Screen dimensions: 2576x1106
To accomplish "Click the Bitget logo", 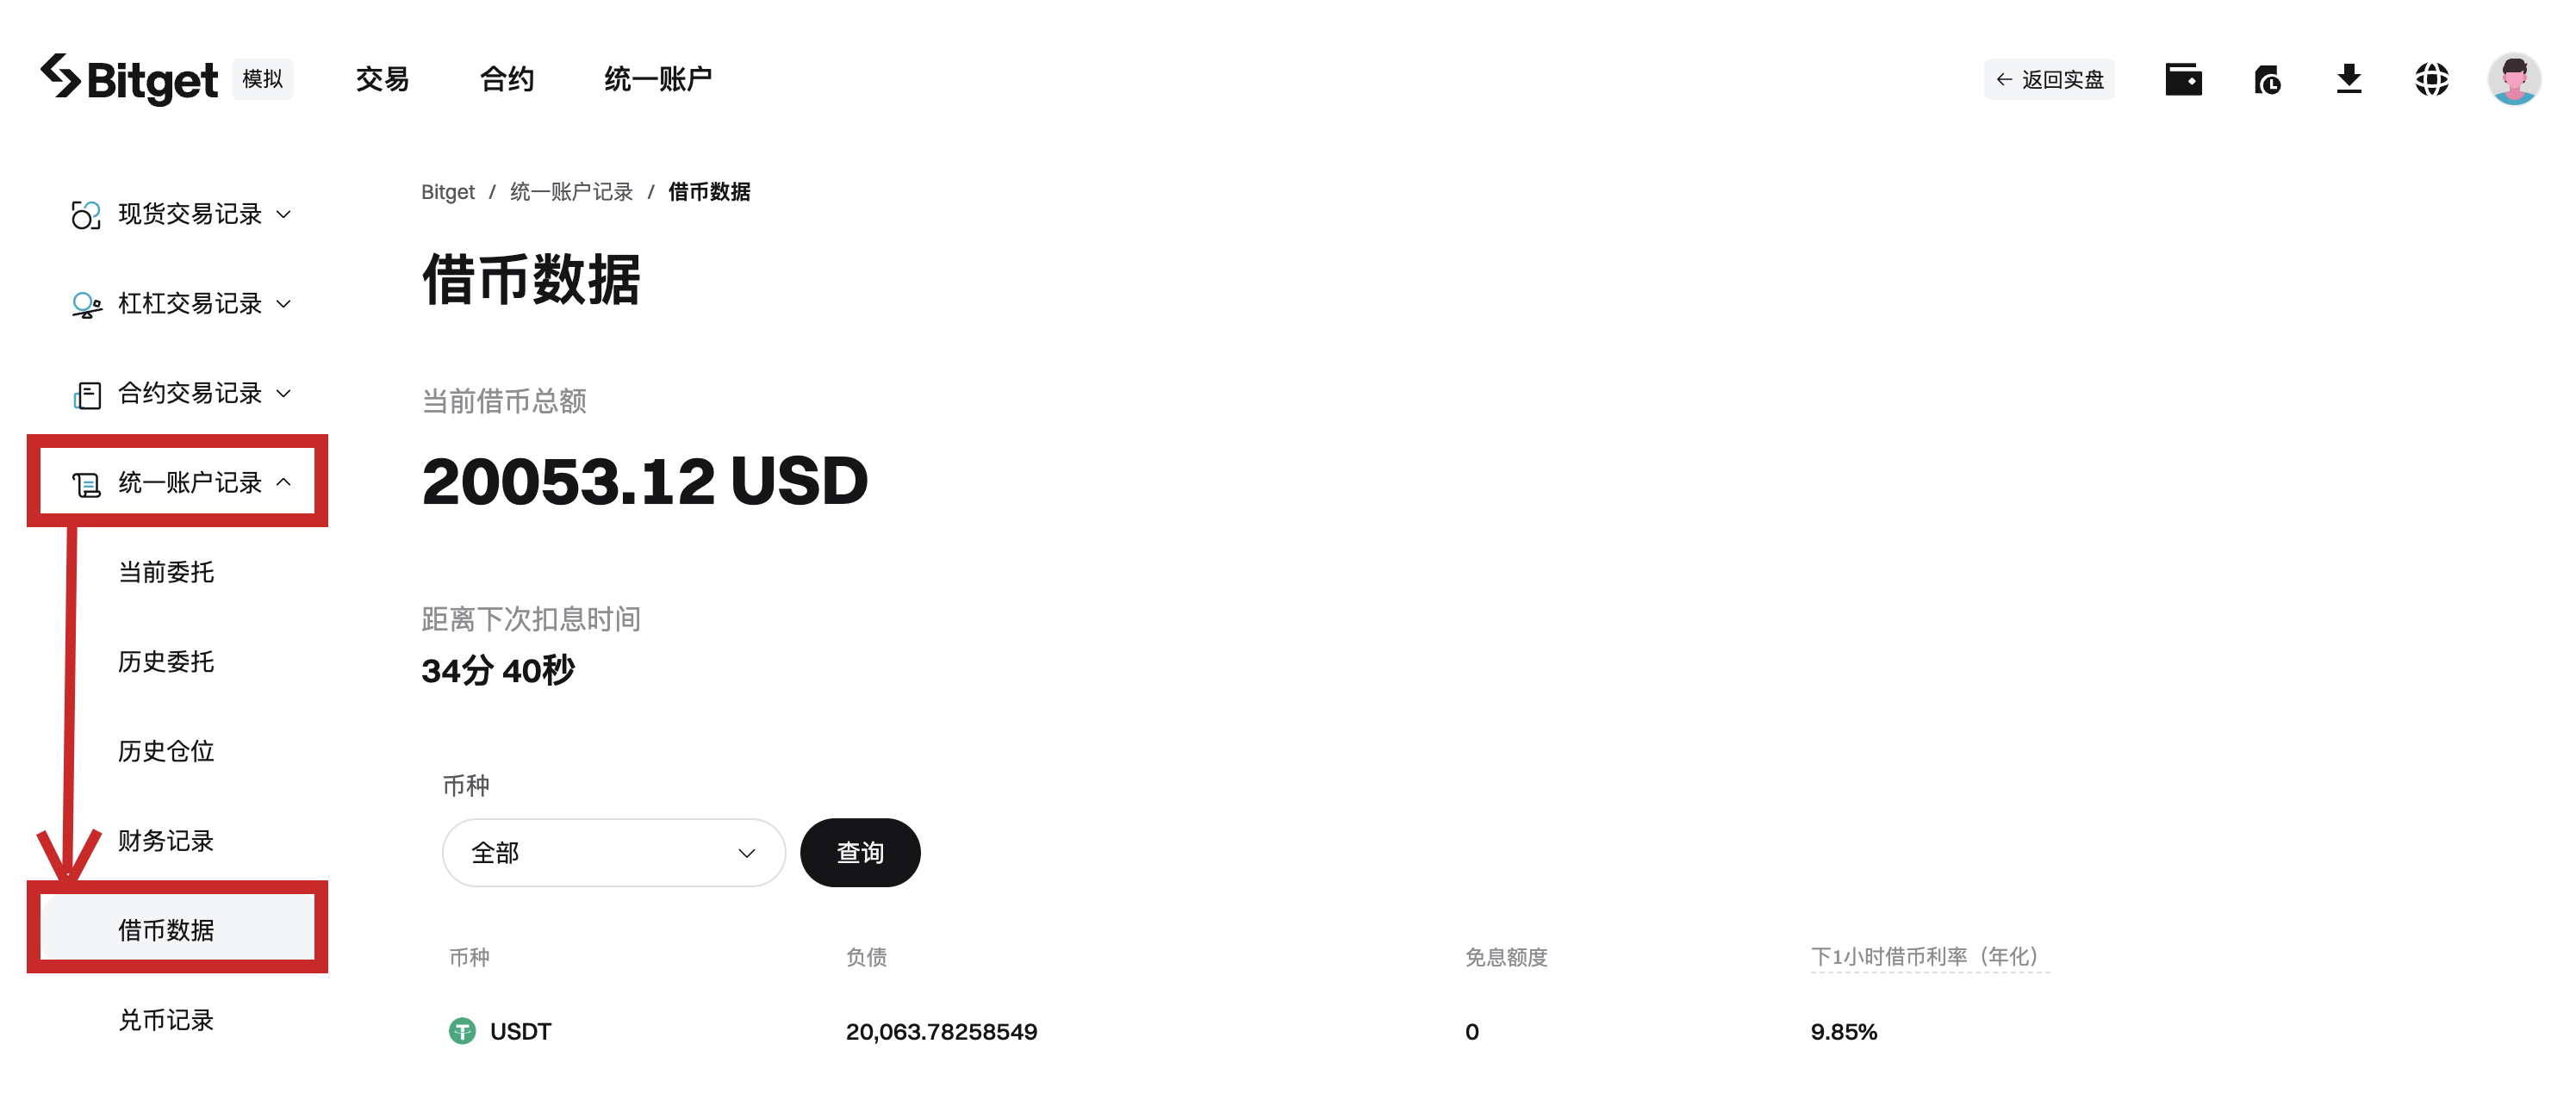I will tap(129, 79).
